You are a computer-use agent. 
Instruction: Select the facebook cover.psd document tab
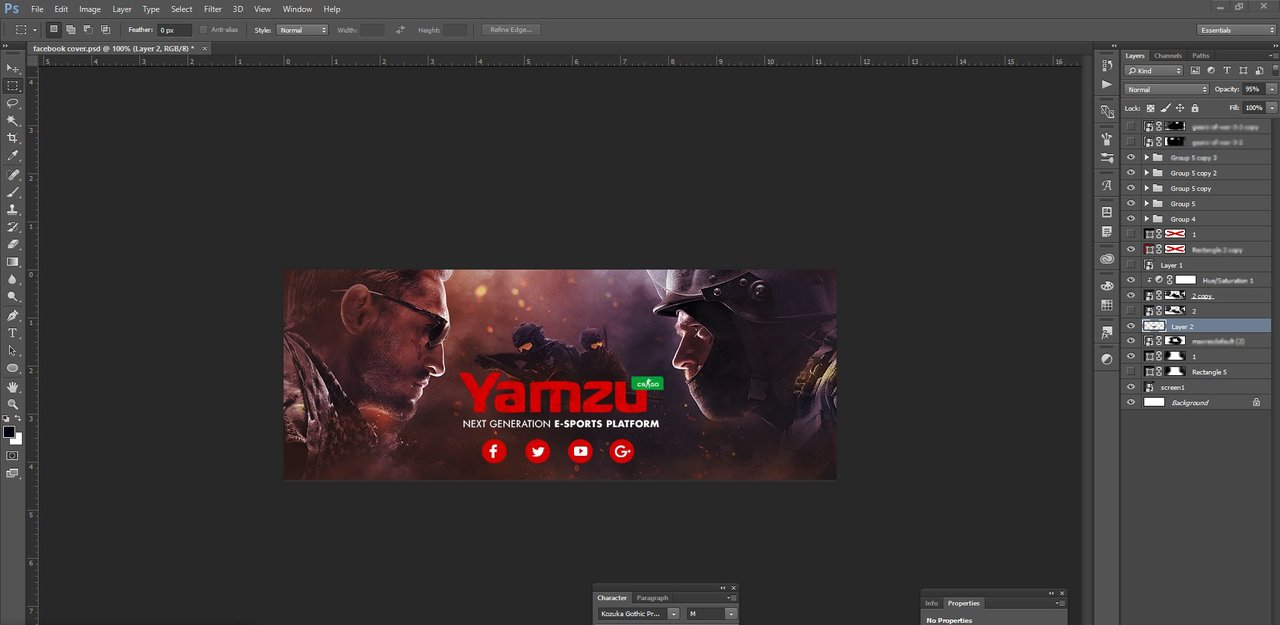[120, 48]
